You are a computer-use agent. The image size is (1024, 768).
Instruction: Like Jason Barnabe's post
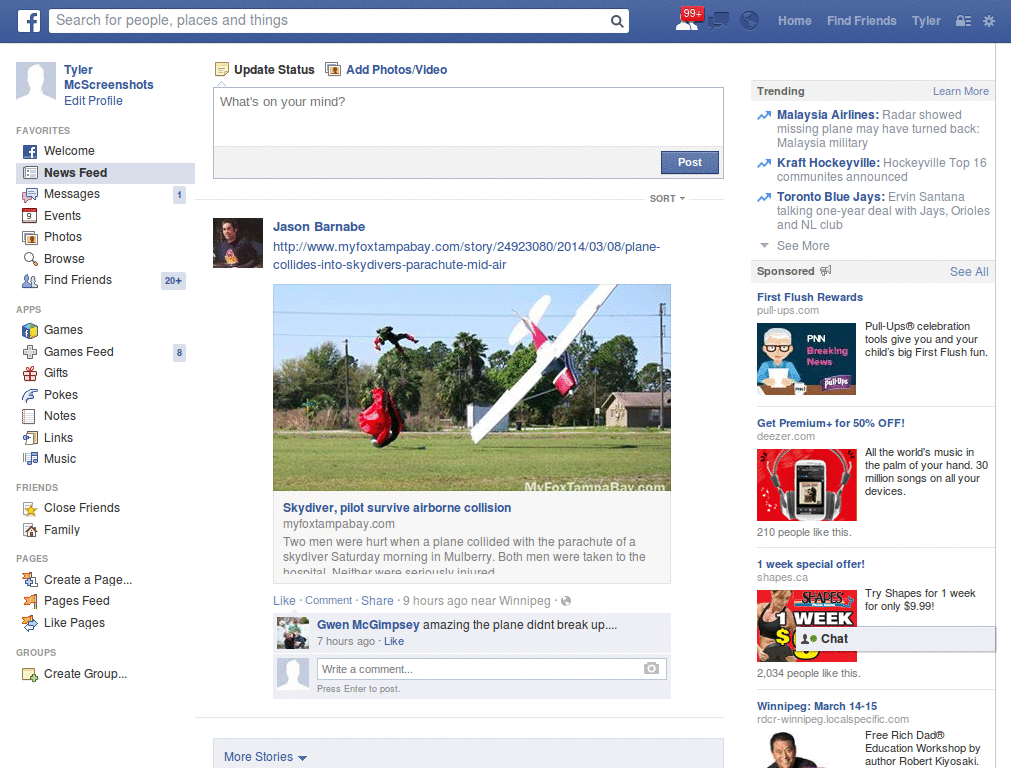tap(284, 601)
